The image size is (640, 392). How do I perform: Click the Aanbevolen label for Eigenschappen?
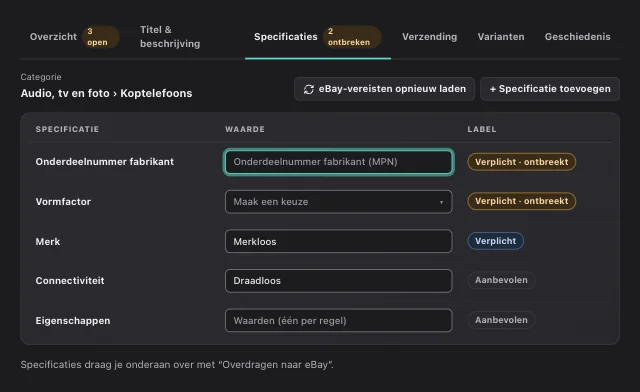(x=501, y=320)
